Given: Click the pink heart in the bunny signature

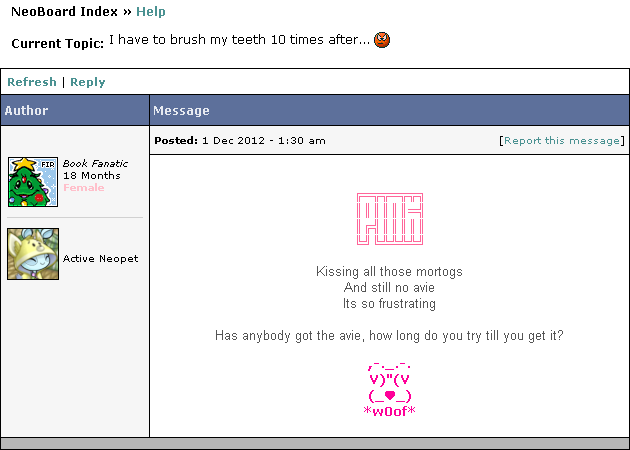Looking at the screenshot, I should click(389, 395).
